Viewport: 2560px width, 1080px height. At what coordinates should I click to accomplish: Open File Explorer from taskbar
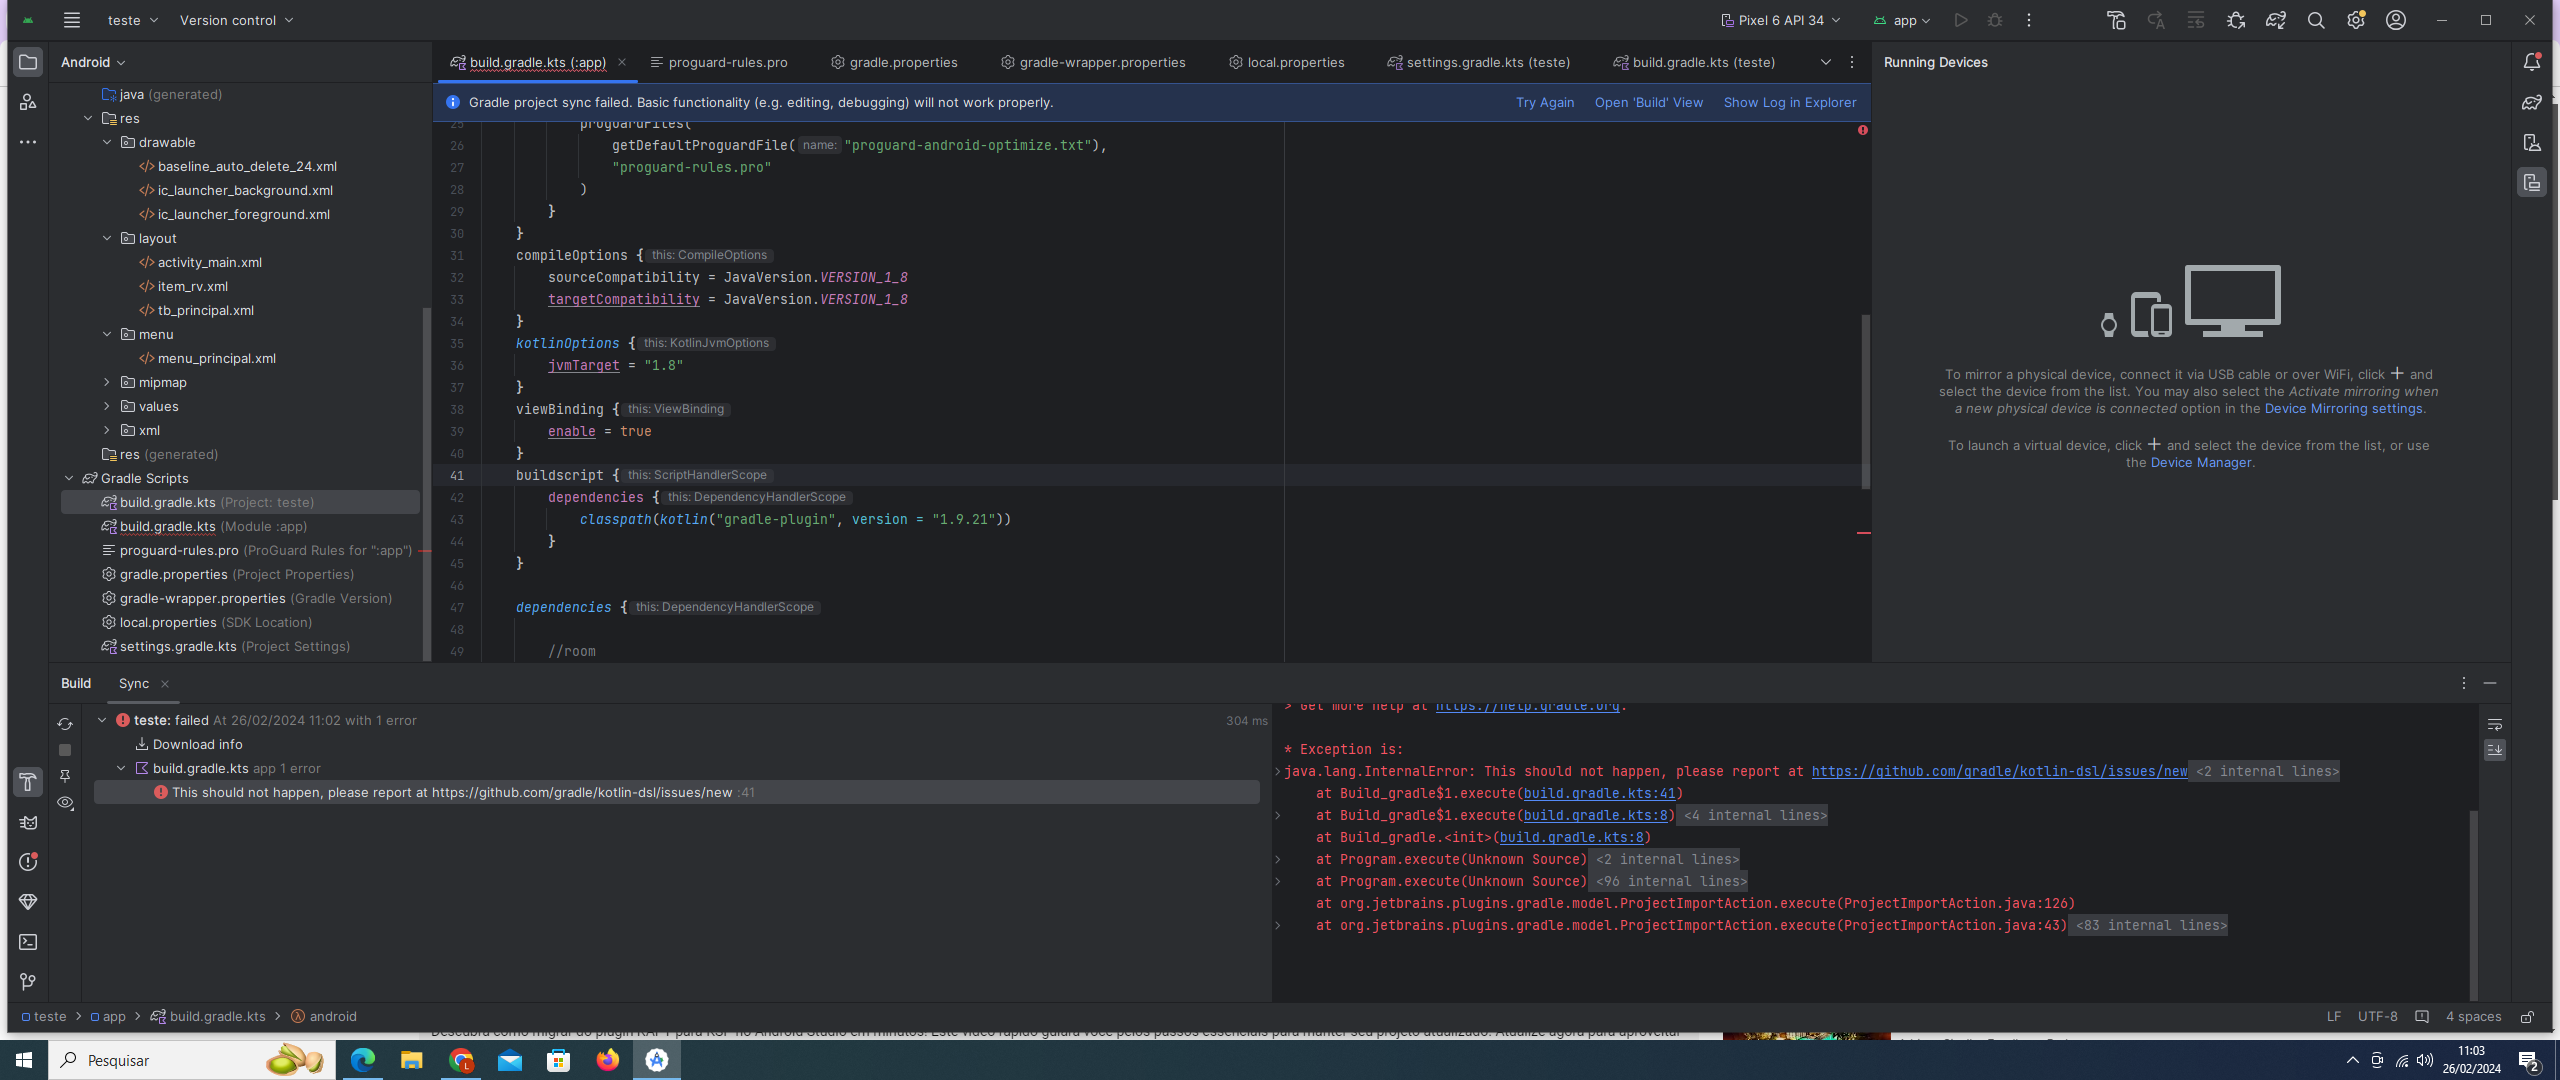pos(411,1060)
